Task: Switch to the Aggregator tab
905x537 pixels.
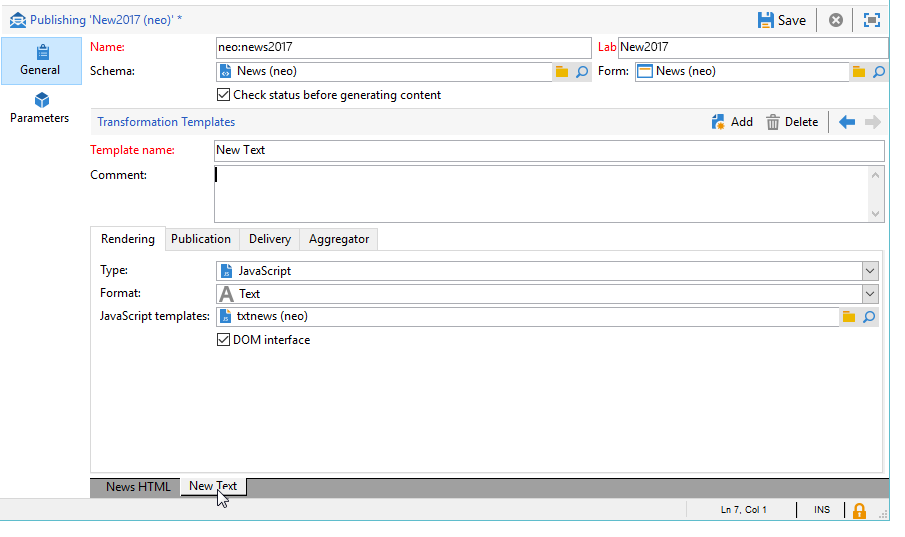Action: 339,239
